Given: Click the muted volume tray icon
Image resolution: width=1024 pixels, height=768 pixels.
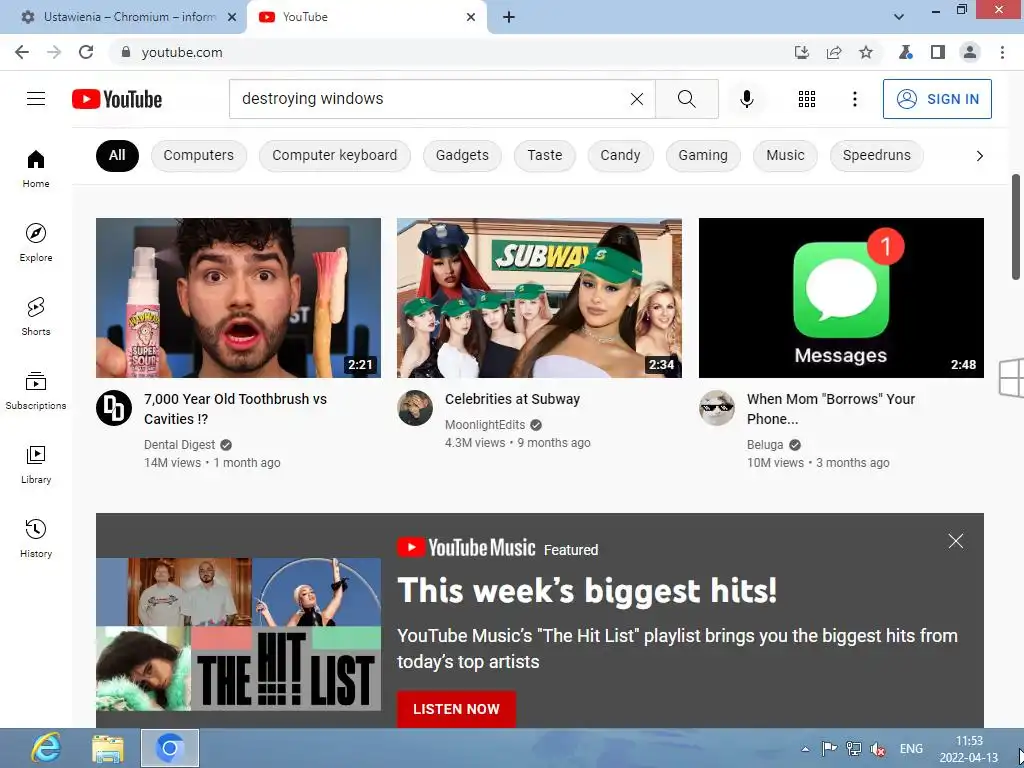Looking at the screenshot, I should click(x=878, y=749).
